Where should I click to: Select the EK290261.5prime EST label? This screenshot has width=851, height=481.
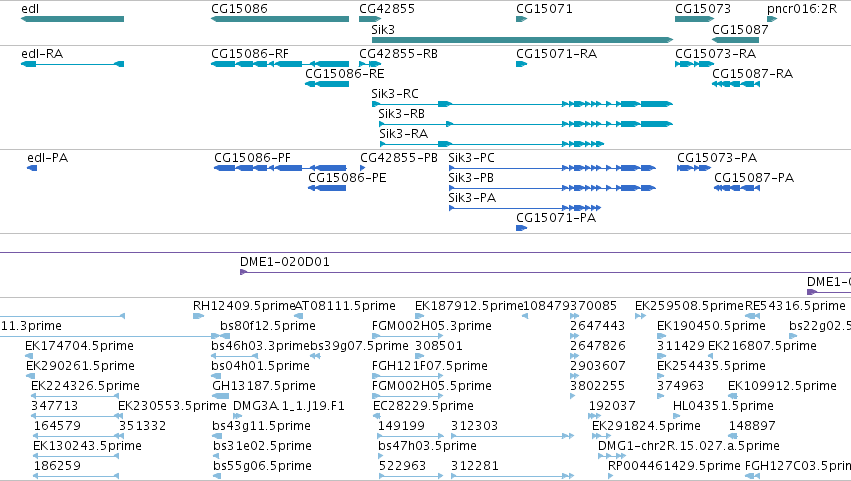pyautogui.click(x=80, y=366)
